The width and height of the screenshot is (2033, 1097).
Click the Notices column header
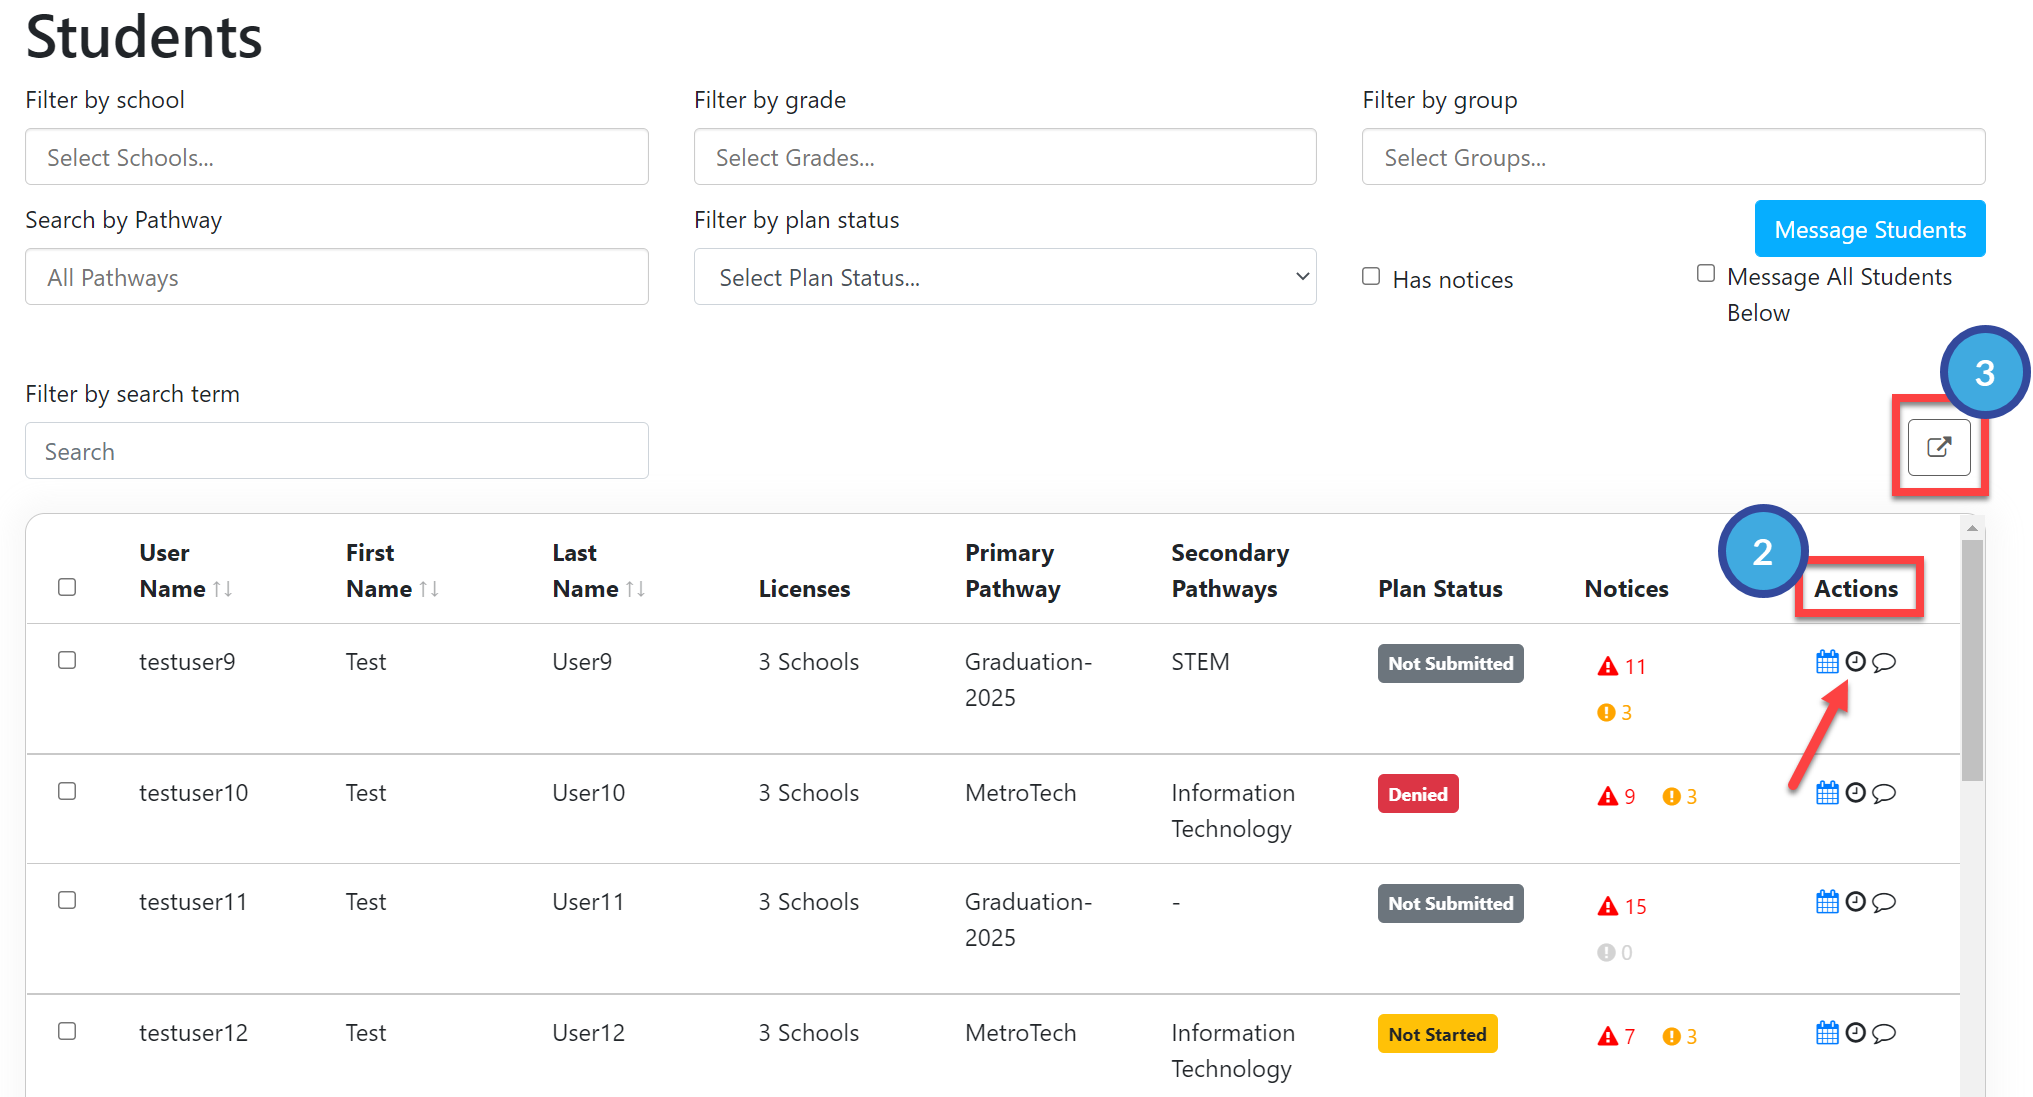(x=1626, y=589)
